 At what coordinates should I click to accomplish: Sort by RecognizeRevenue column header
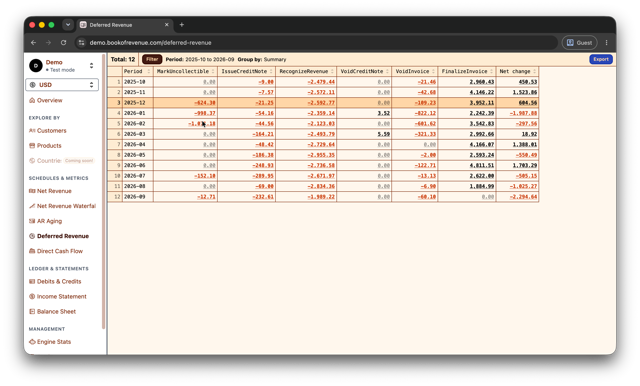[306, 71]
